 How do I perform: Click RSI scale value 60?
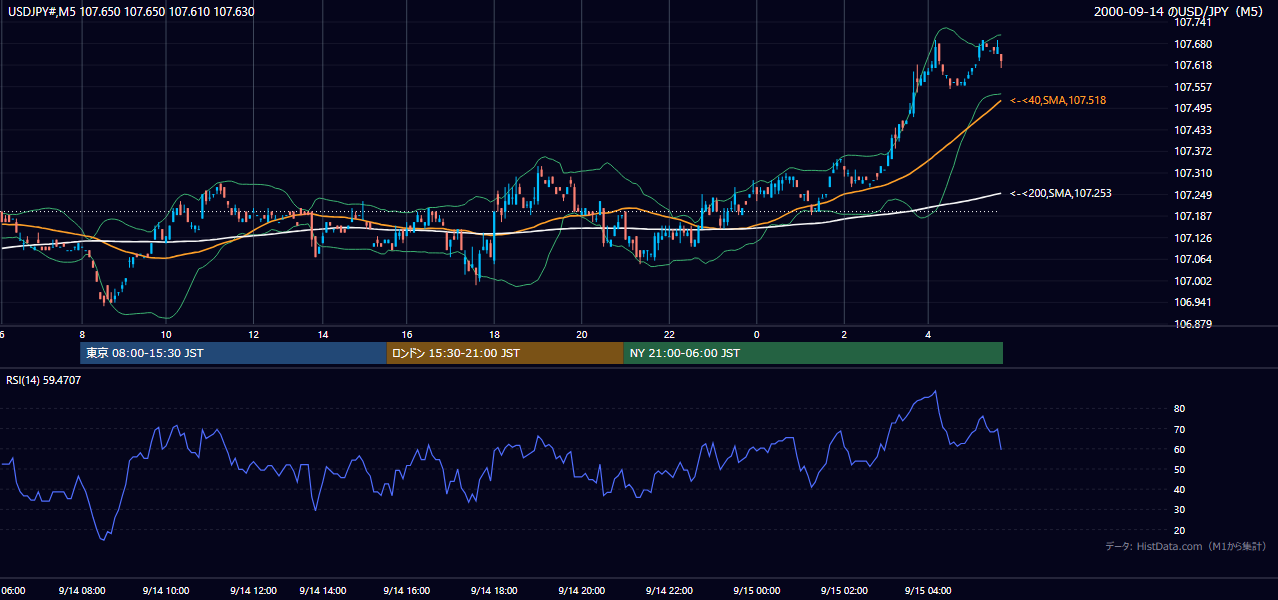(1180, 449)
